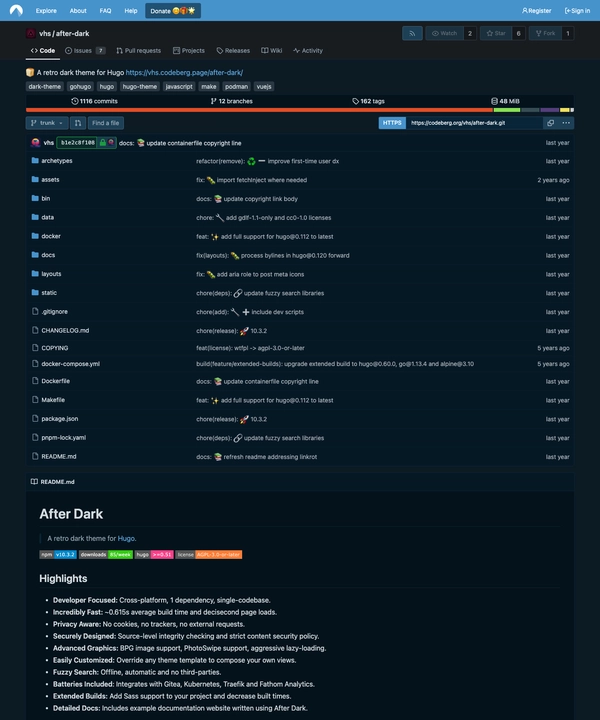Open Explore in the top navigation
The image size is (600, 720).
tap(46, 11)
